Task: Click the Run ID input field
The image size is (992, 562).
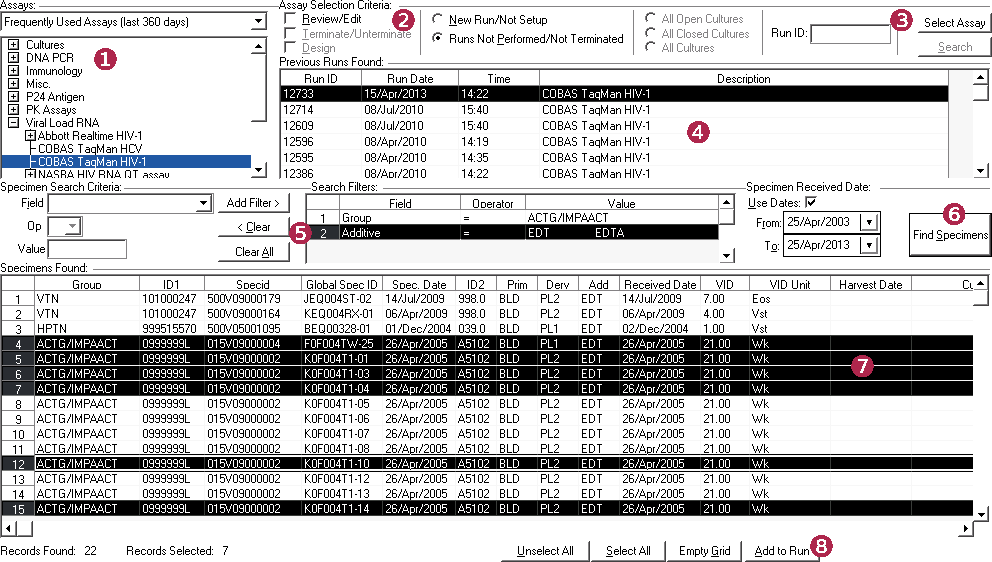Action: [x=850, y=34]
